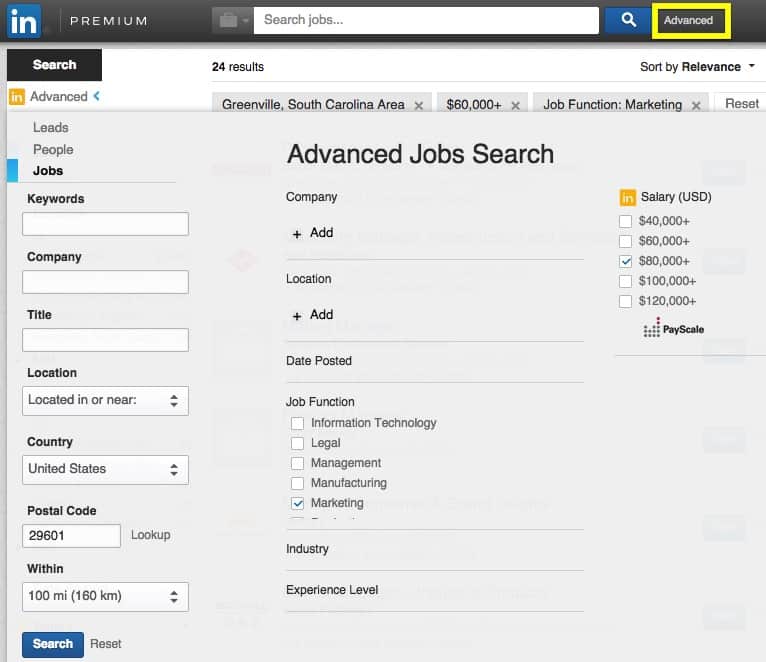Expand the Date Posted section

coord(319,361)
